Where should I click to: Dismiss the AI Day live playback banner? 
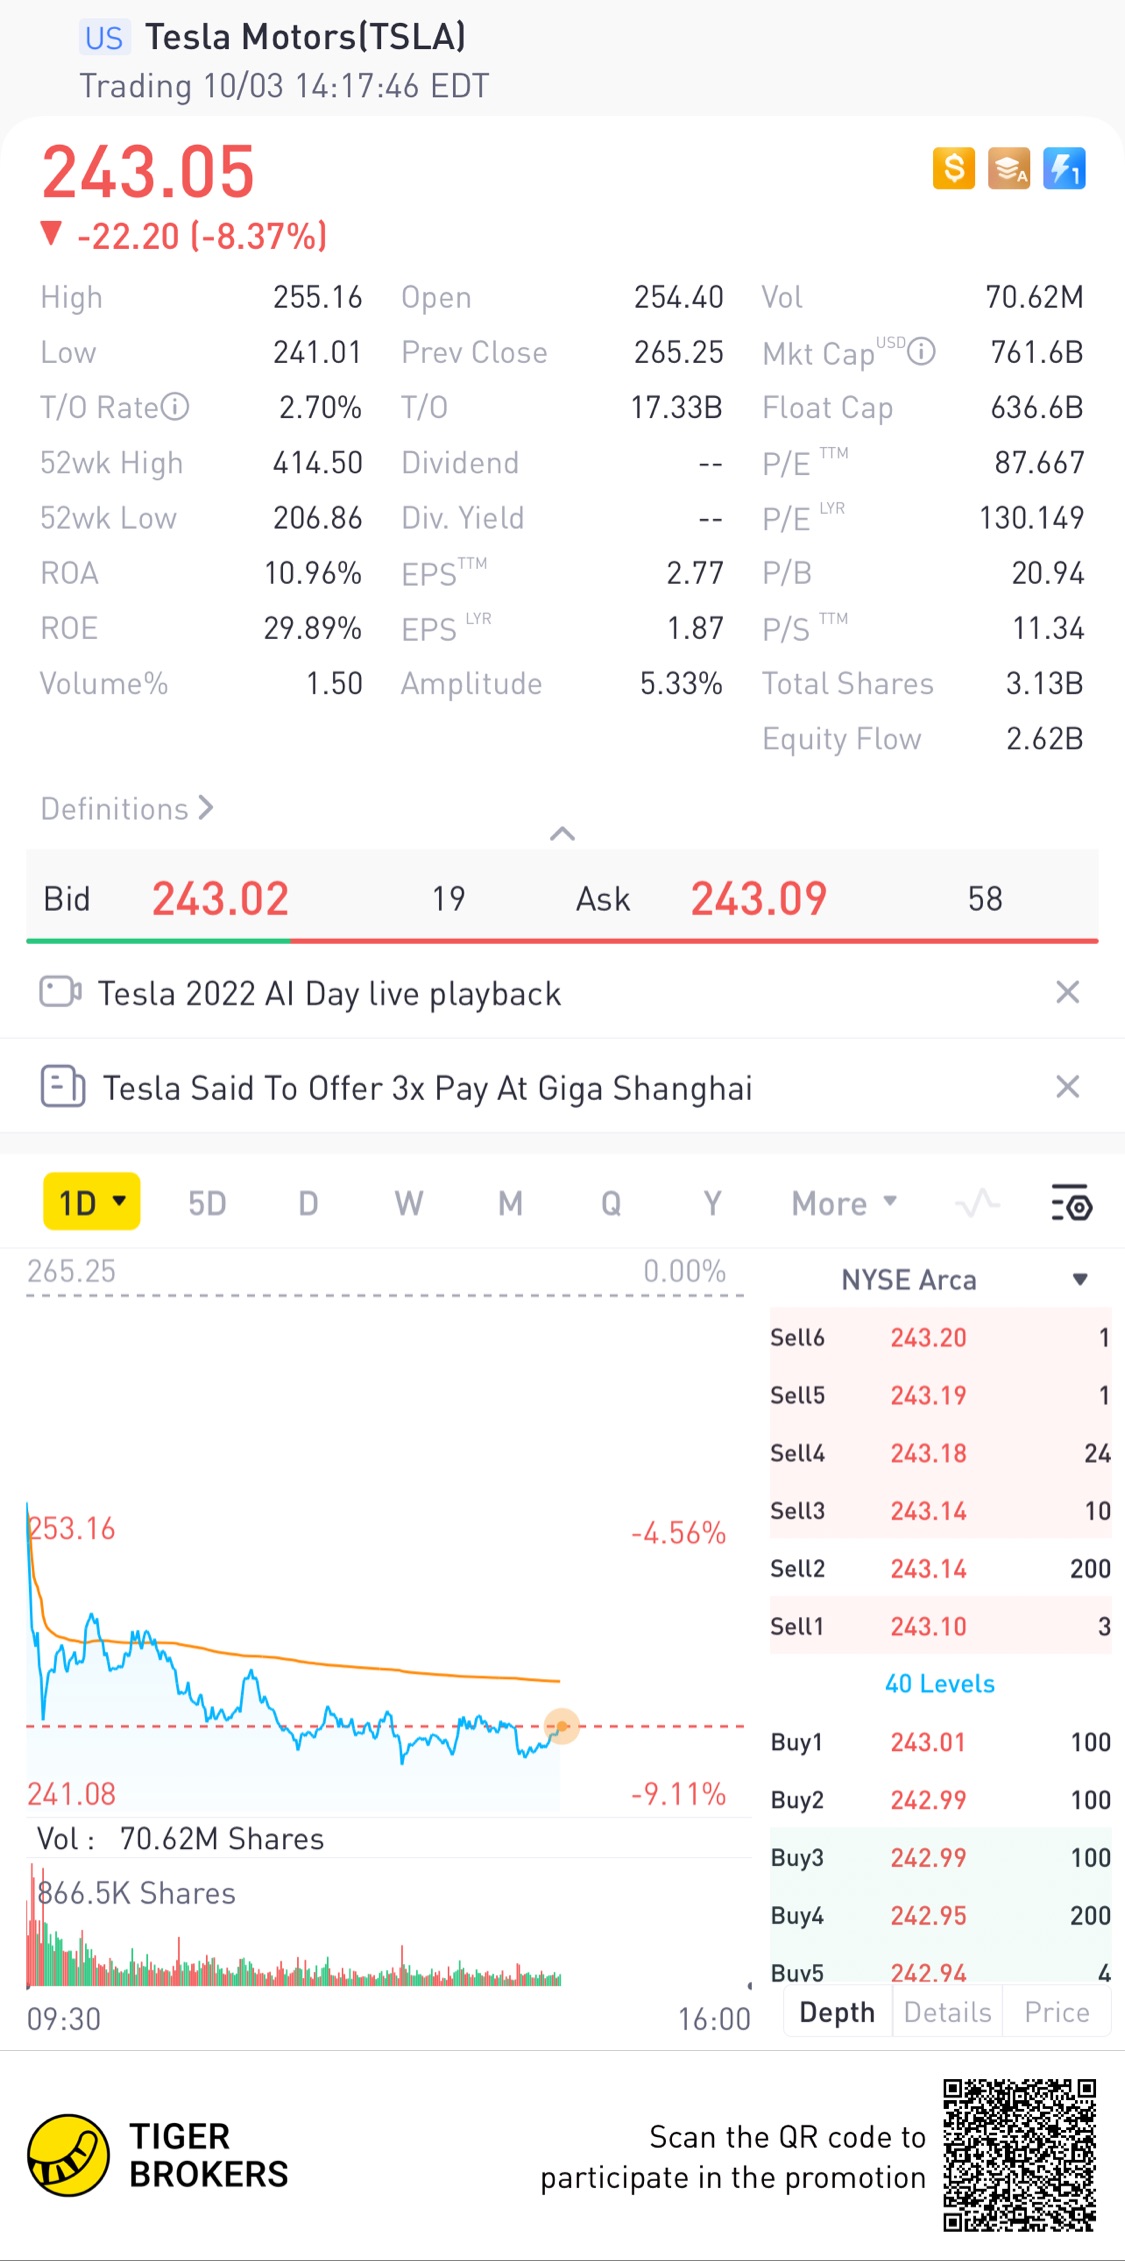1067,992
